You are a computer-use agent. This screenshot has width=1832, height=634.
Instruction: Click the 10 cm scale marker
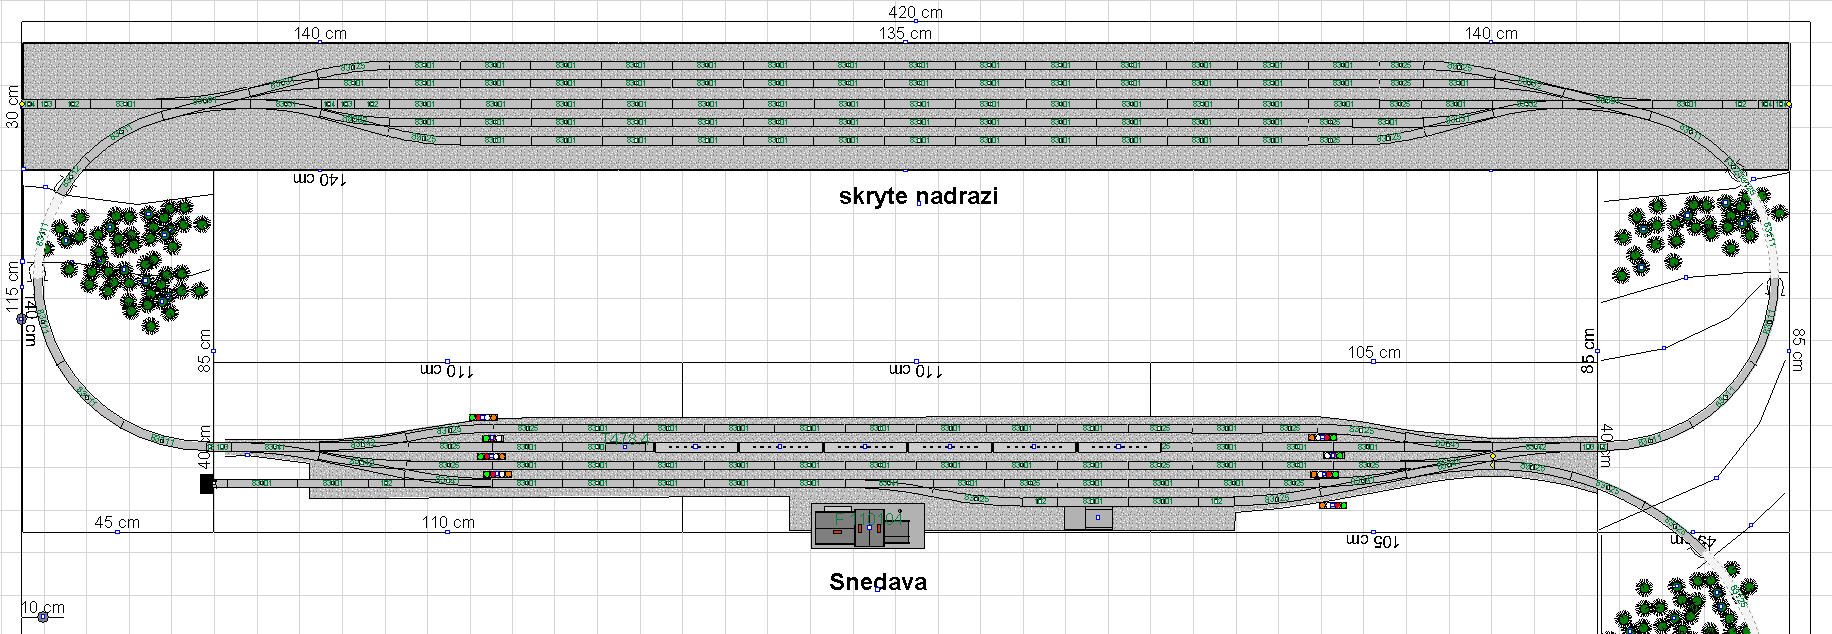[x=42, y=608]
